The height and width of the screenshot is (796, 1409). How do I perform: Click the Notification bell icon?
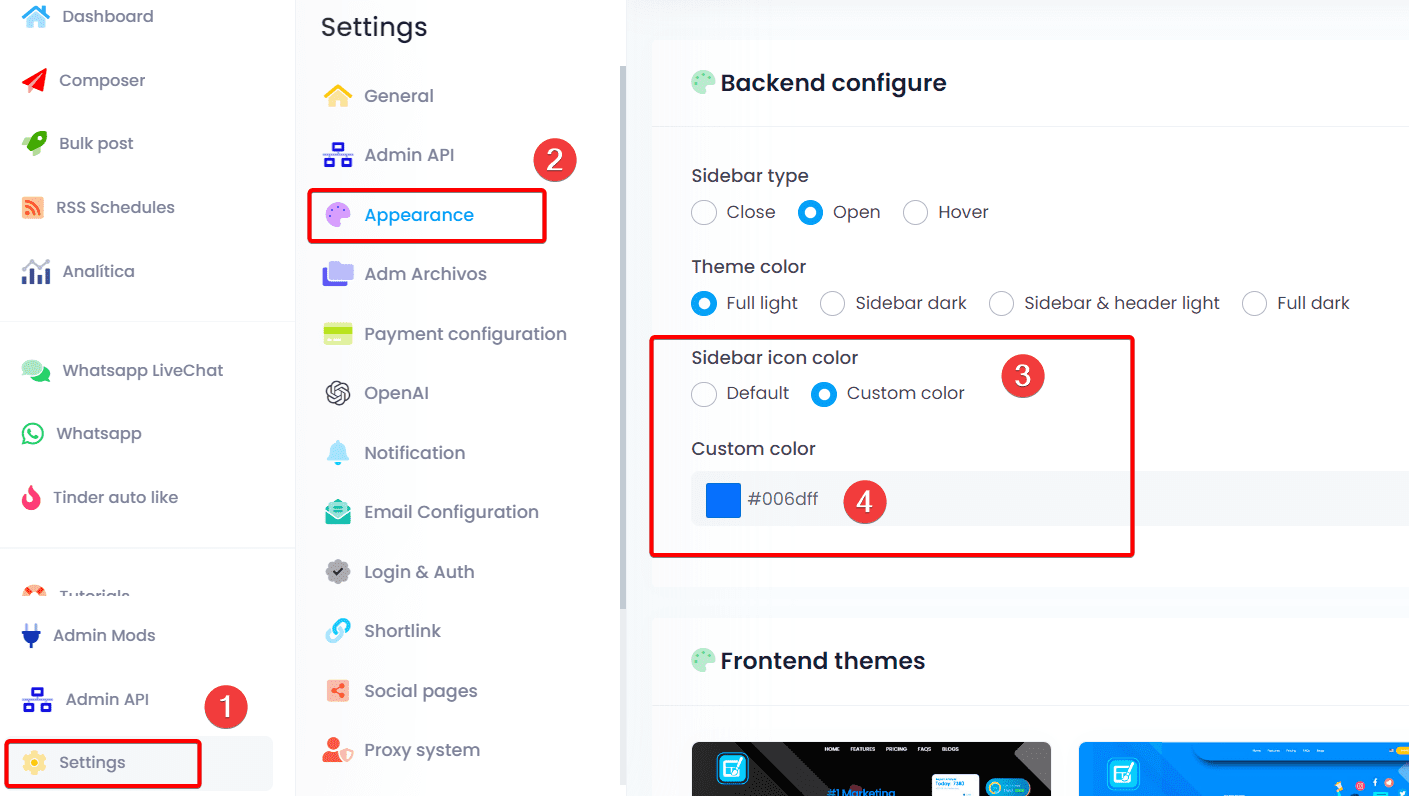point(338,453)
